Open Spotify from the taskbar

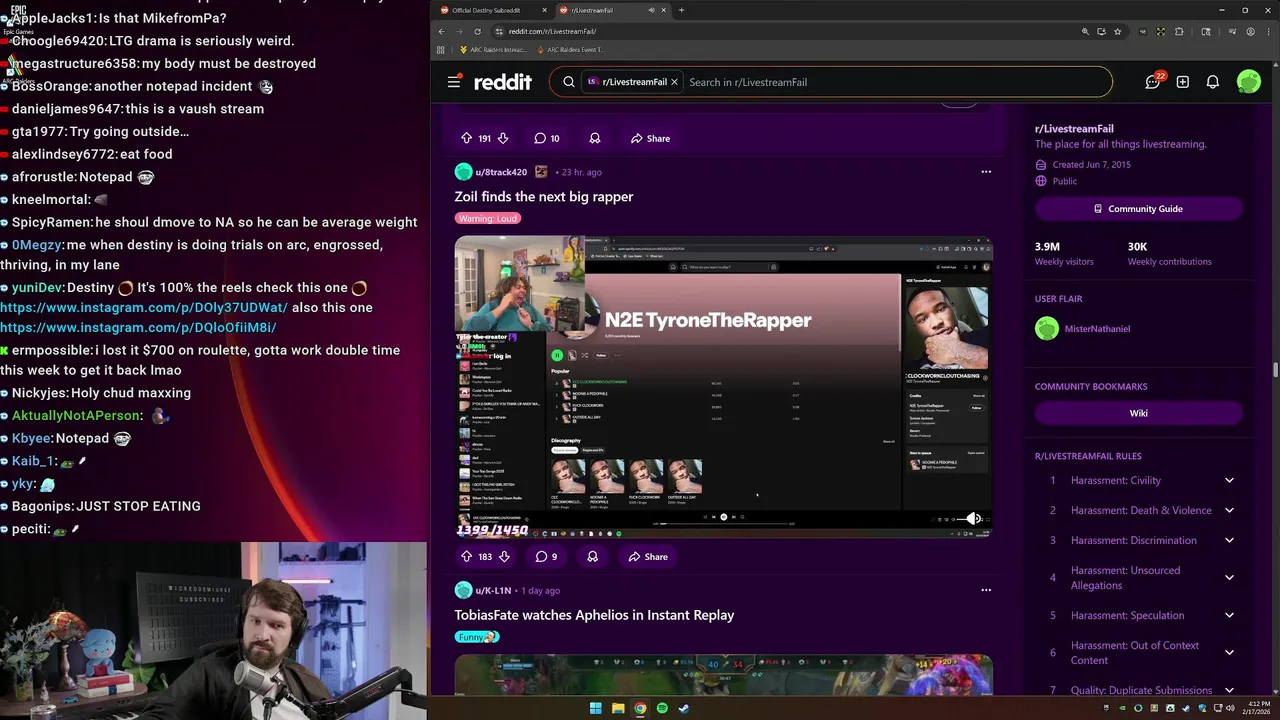click(662, 709)
